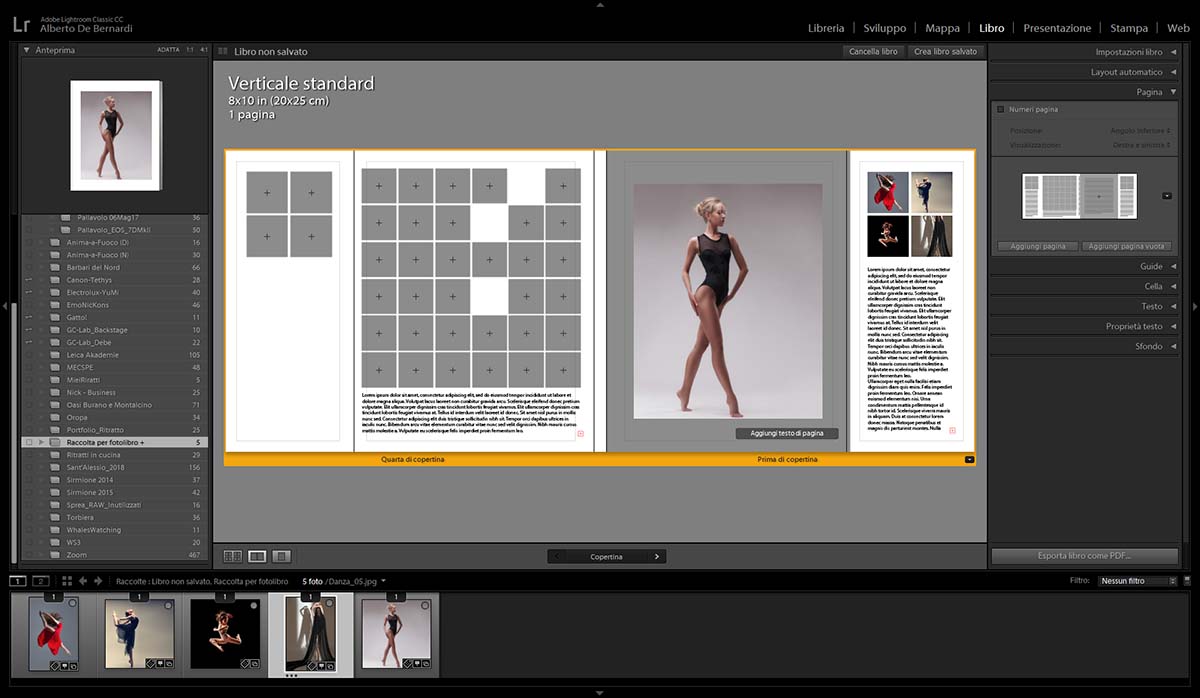Select secondary display button 2
The height and width of the screenshot is (698, 1200).
pos(40,581)
